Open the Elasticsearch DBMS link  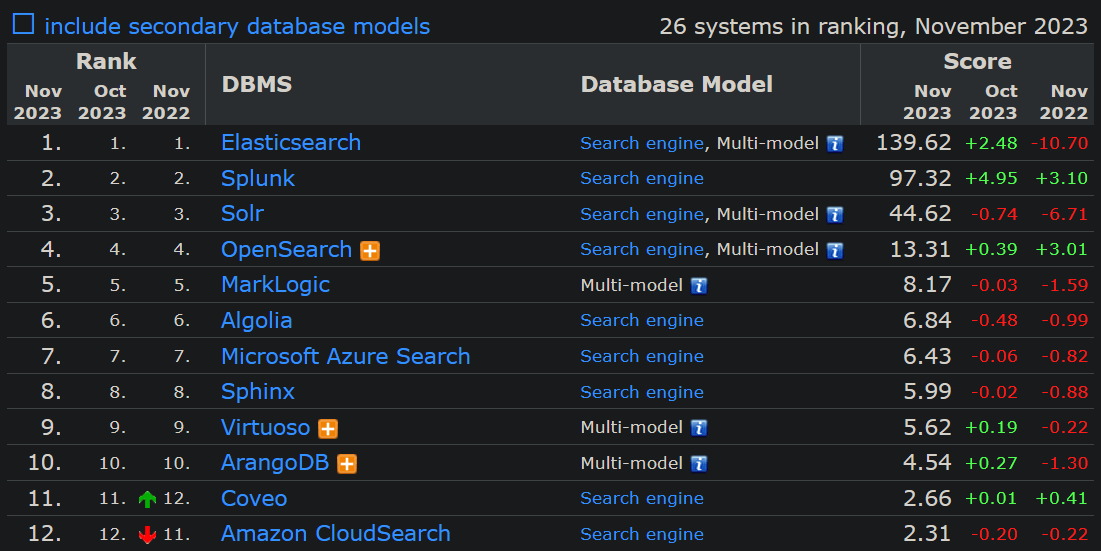[x=291, y=142]
